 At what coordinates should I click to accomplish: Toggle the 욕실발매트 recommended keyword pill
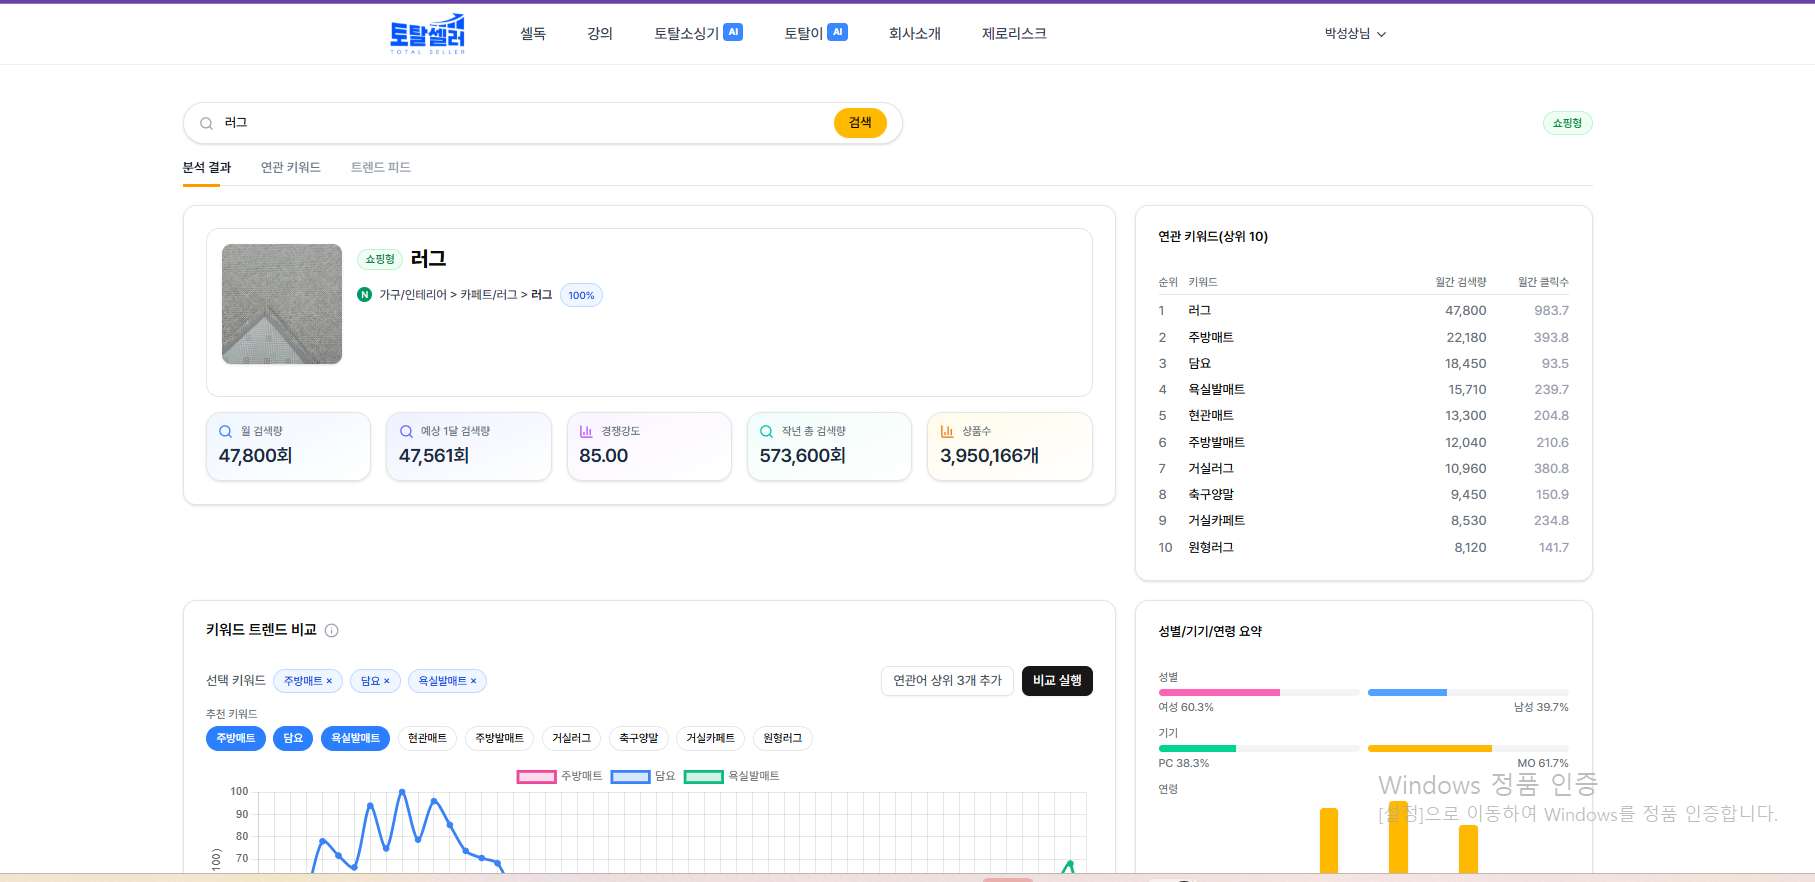(x=355, y=738)
